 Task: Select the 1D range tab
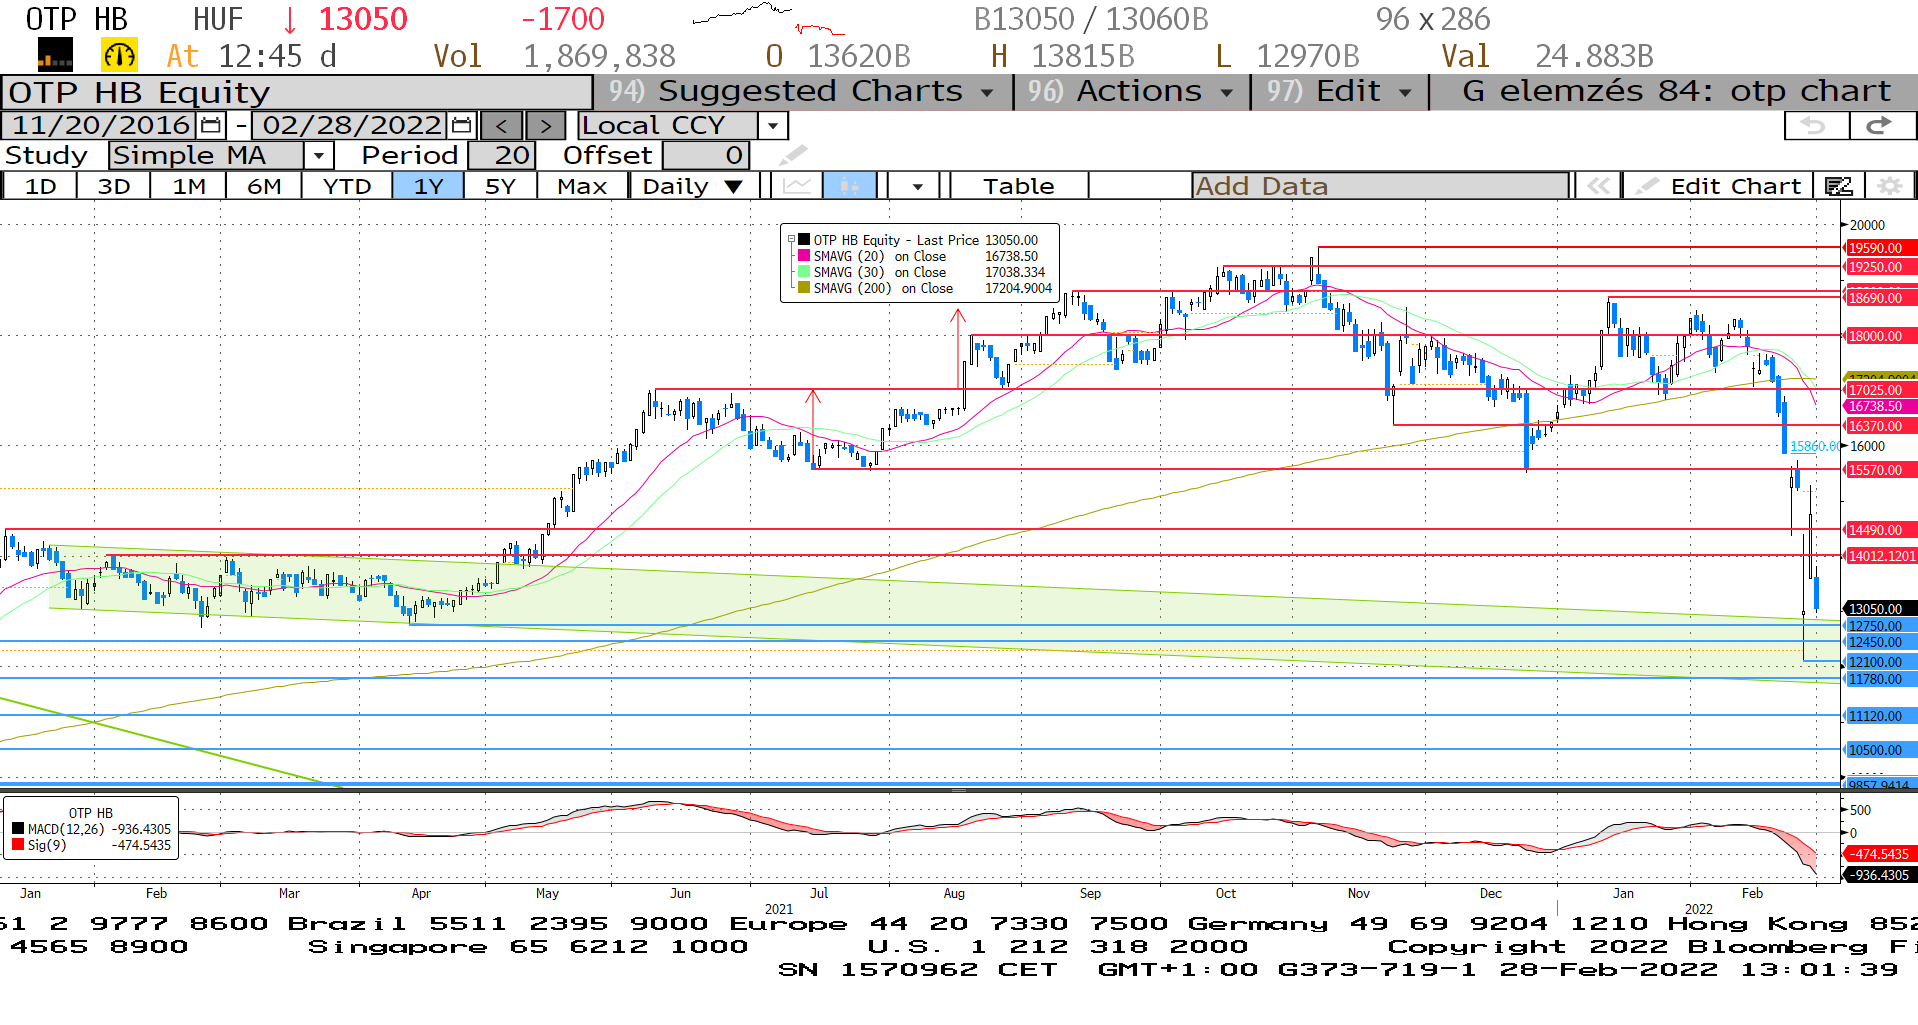[x=40, y=186]
